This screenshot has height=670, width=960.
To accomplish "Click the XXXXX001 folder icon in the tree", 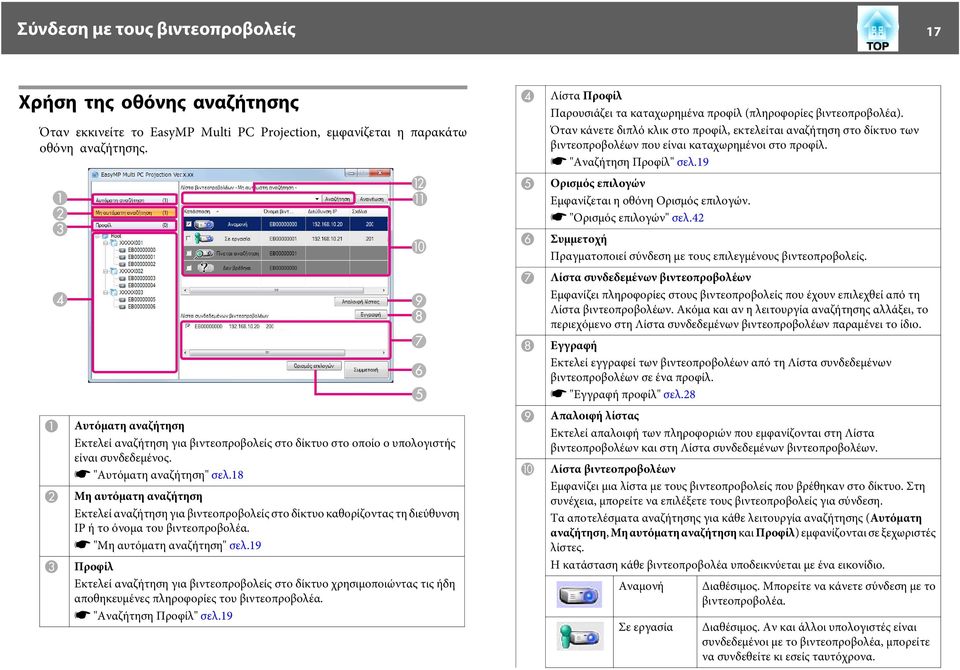I will (x=113, y=243).
